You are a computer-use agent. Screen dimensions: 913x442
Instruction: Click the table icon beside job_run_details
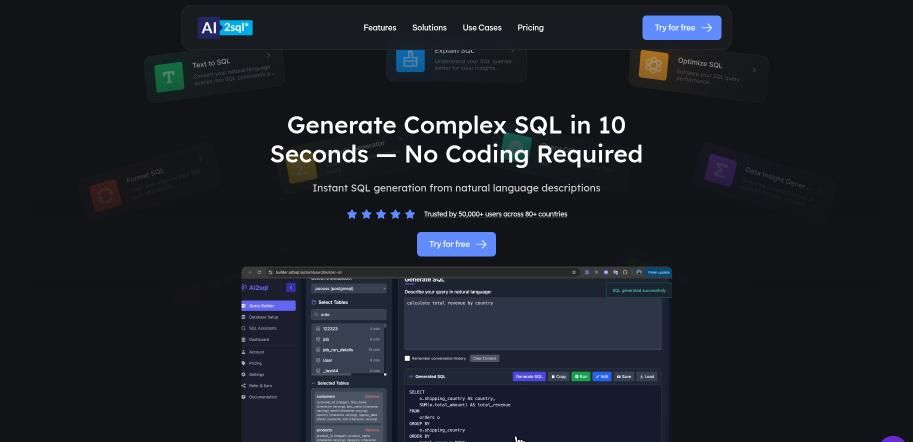pos(318,350)
